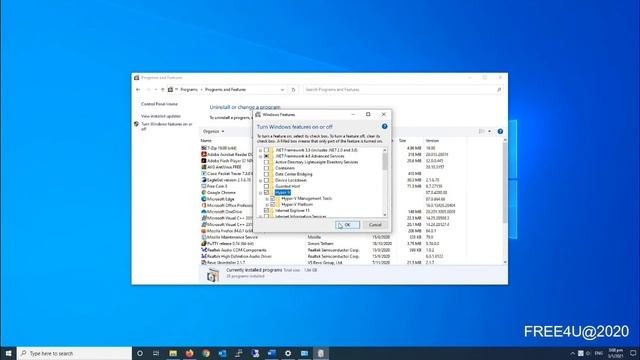640x360 pixels.
Task: Select the highlighted Hyper-V feature label
Action: tap(282, 192)
